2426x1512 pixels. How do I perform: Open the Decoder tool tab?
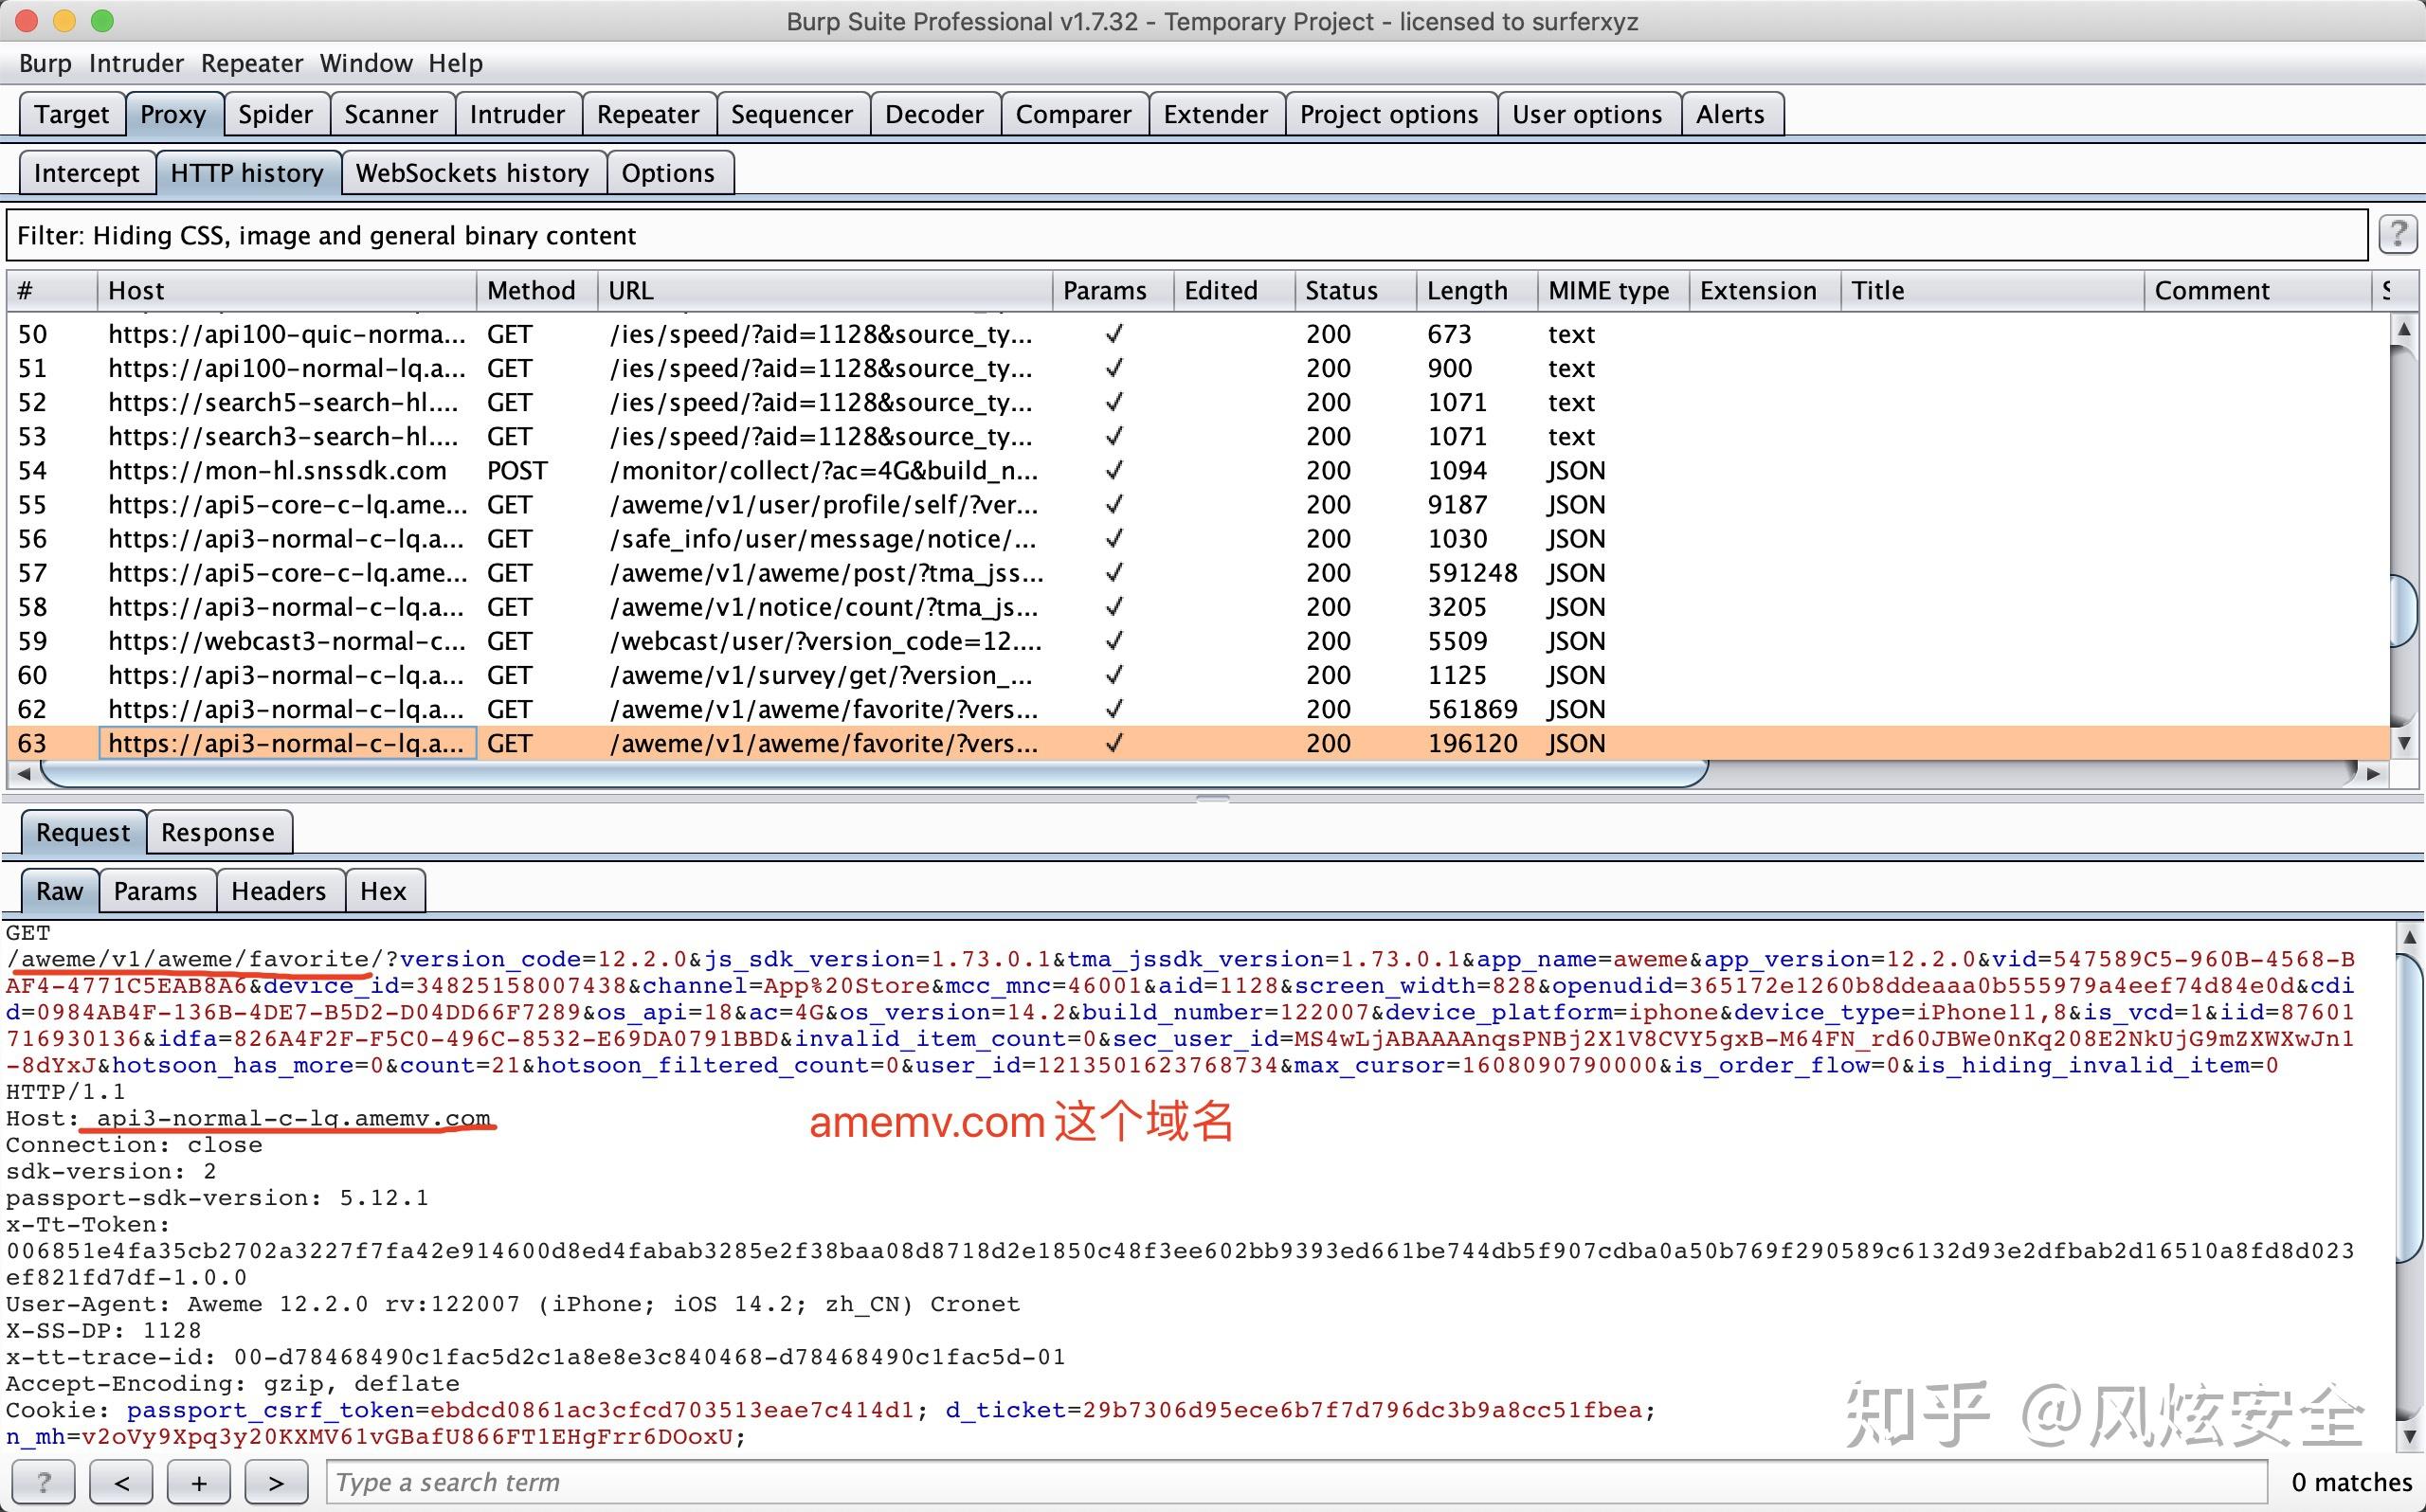tap(937, 114)
